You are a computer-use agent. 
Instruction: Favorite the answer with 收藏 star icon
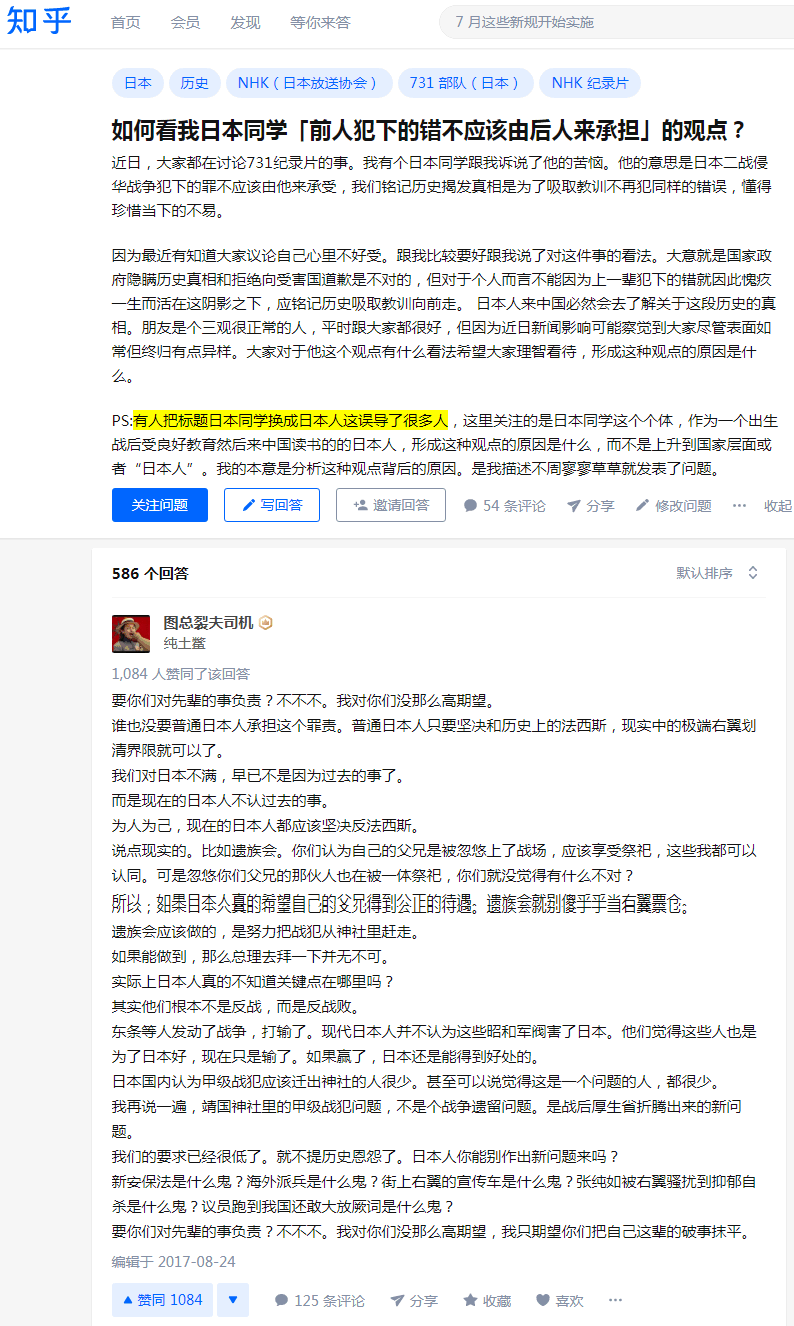coord(470,1300)
